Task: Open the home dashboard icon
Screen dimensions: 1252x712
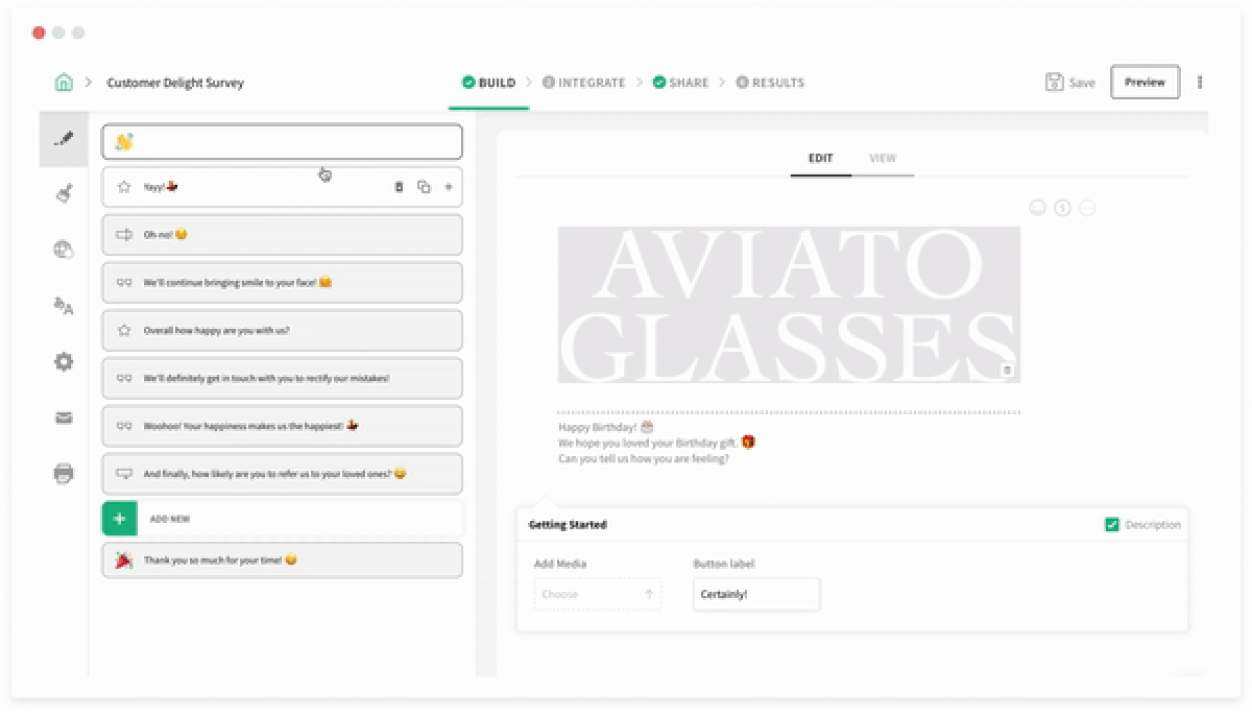Action: [64, 83]
